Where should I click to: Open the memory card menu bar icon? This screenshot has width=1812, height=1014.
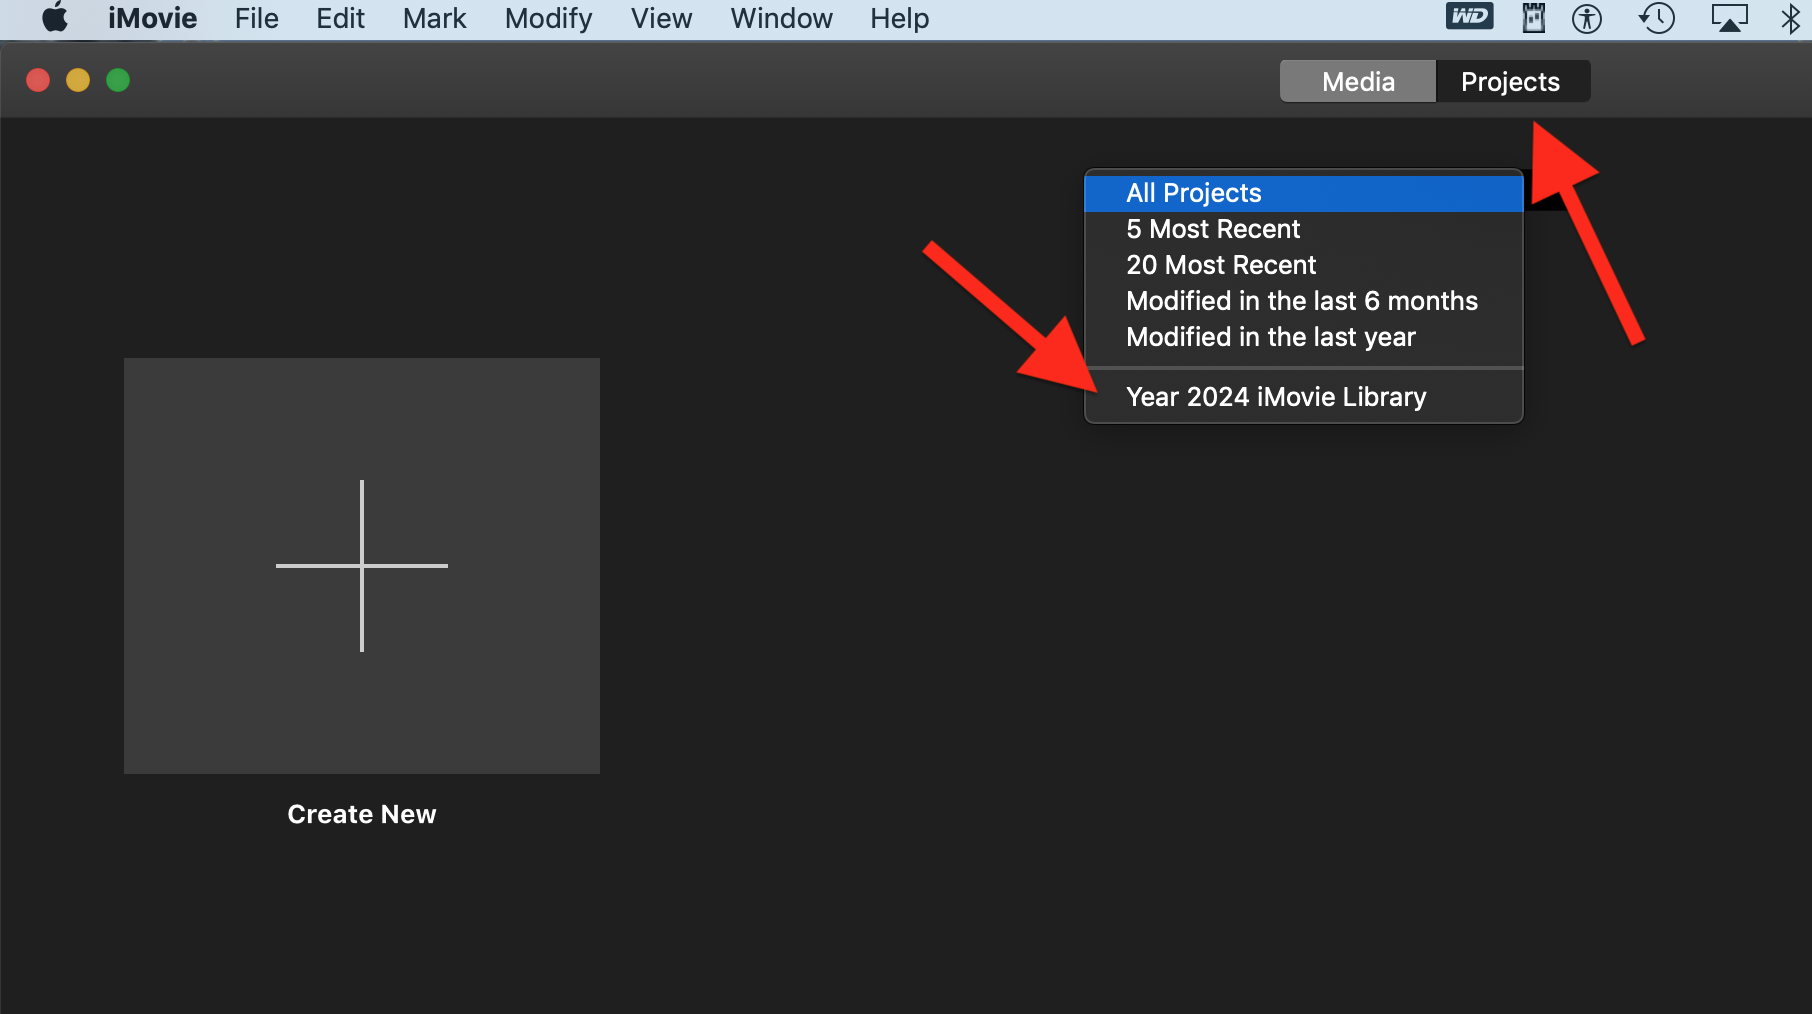(1533, 18)
